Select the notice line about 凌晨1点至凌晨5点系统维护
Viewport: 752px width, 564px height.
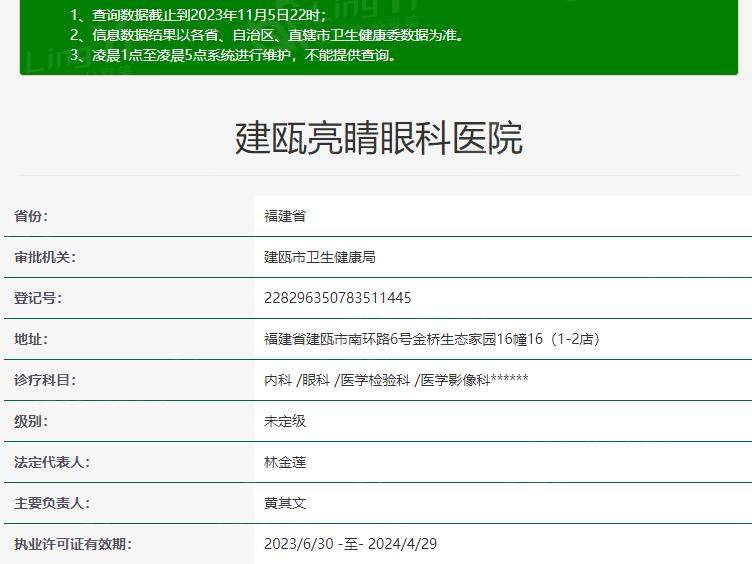[x=233, y=55]
